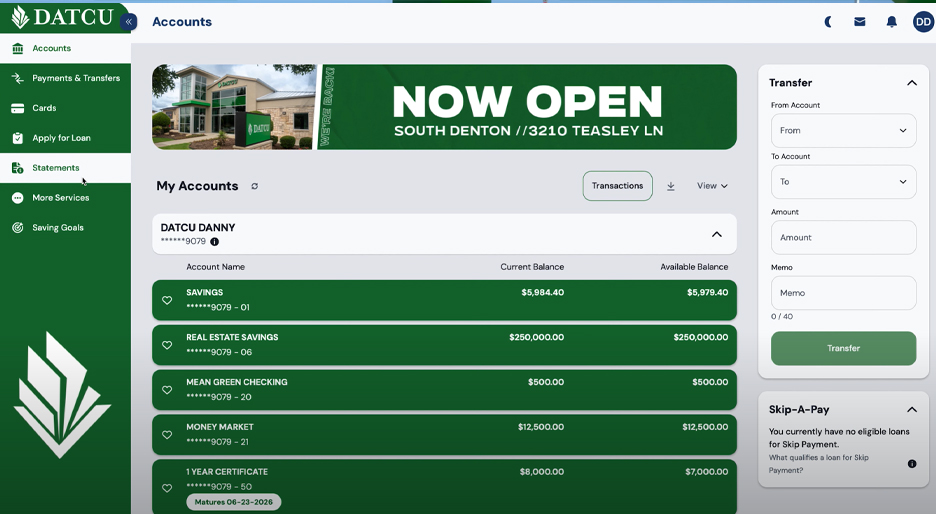This screenshot has height=514, width=936.
Task: Click info icon in Skip-A-Pay panel
Action: [912, 464]
